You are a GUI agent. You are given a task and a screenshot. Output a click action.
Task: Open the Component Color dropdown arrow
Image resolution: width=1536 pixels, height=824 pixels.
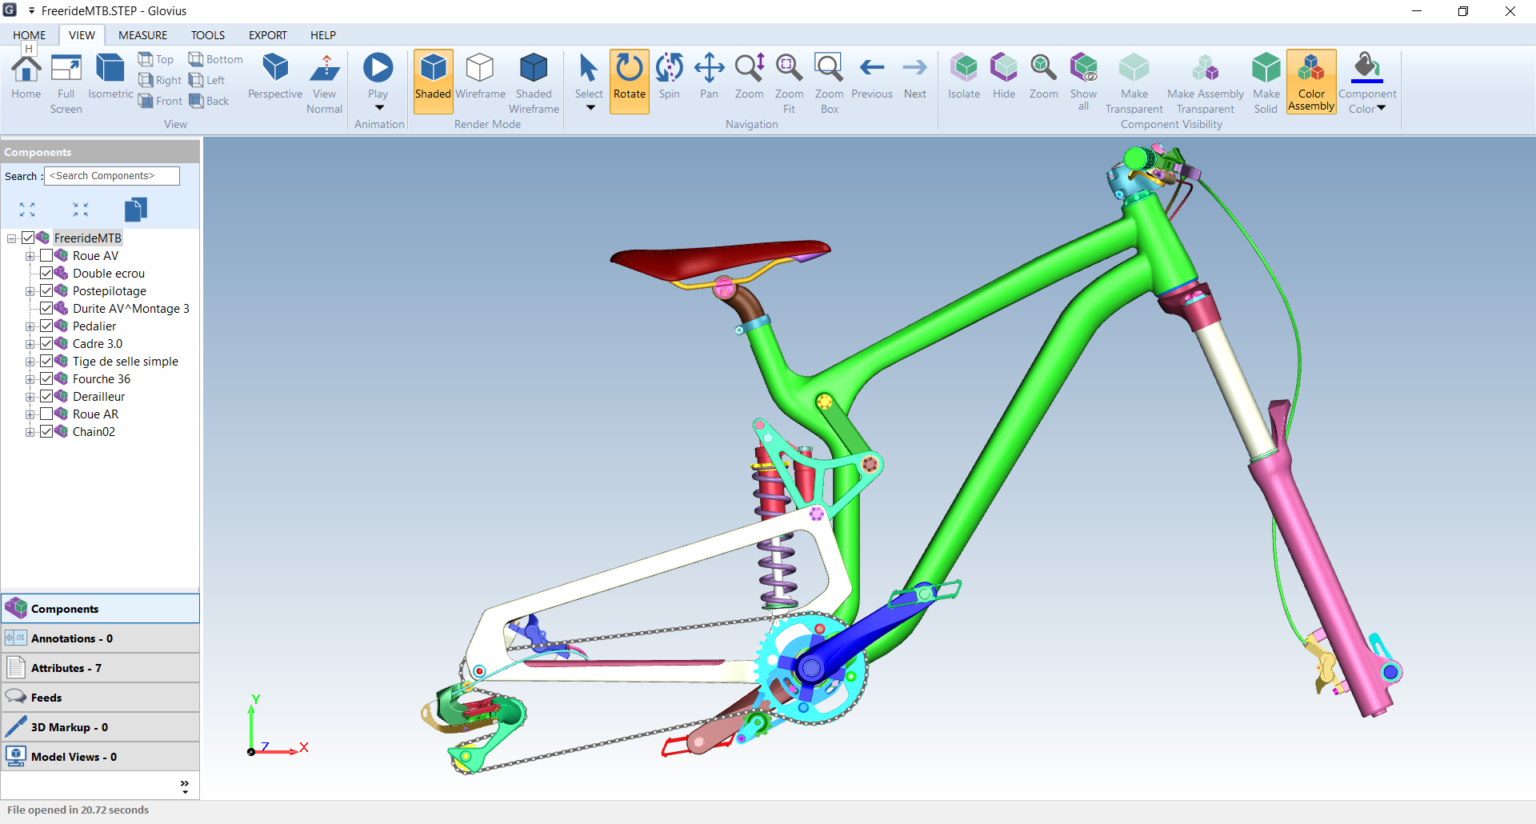pos(1382,109)
